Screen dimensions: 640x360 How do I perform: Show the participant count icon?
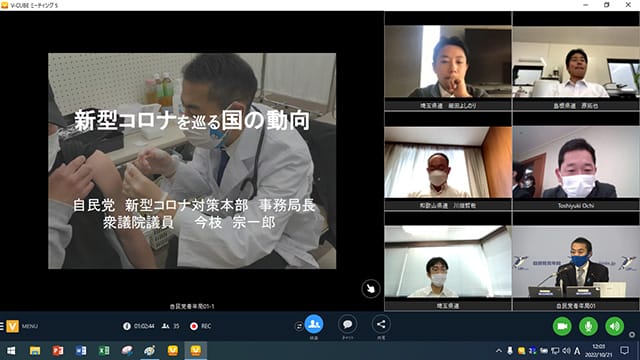coord(165,326)
